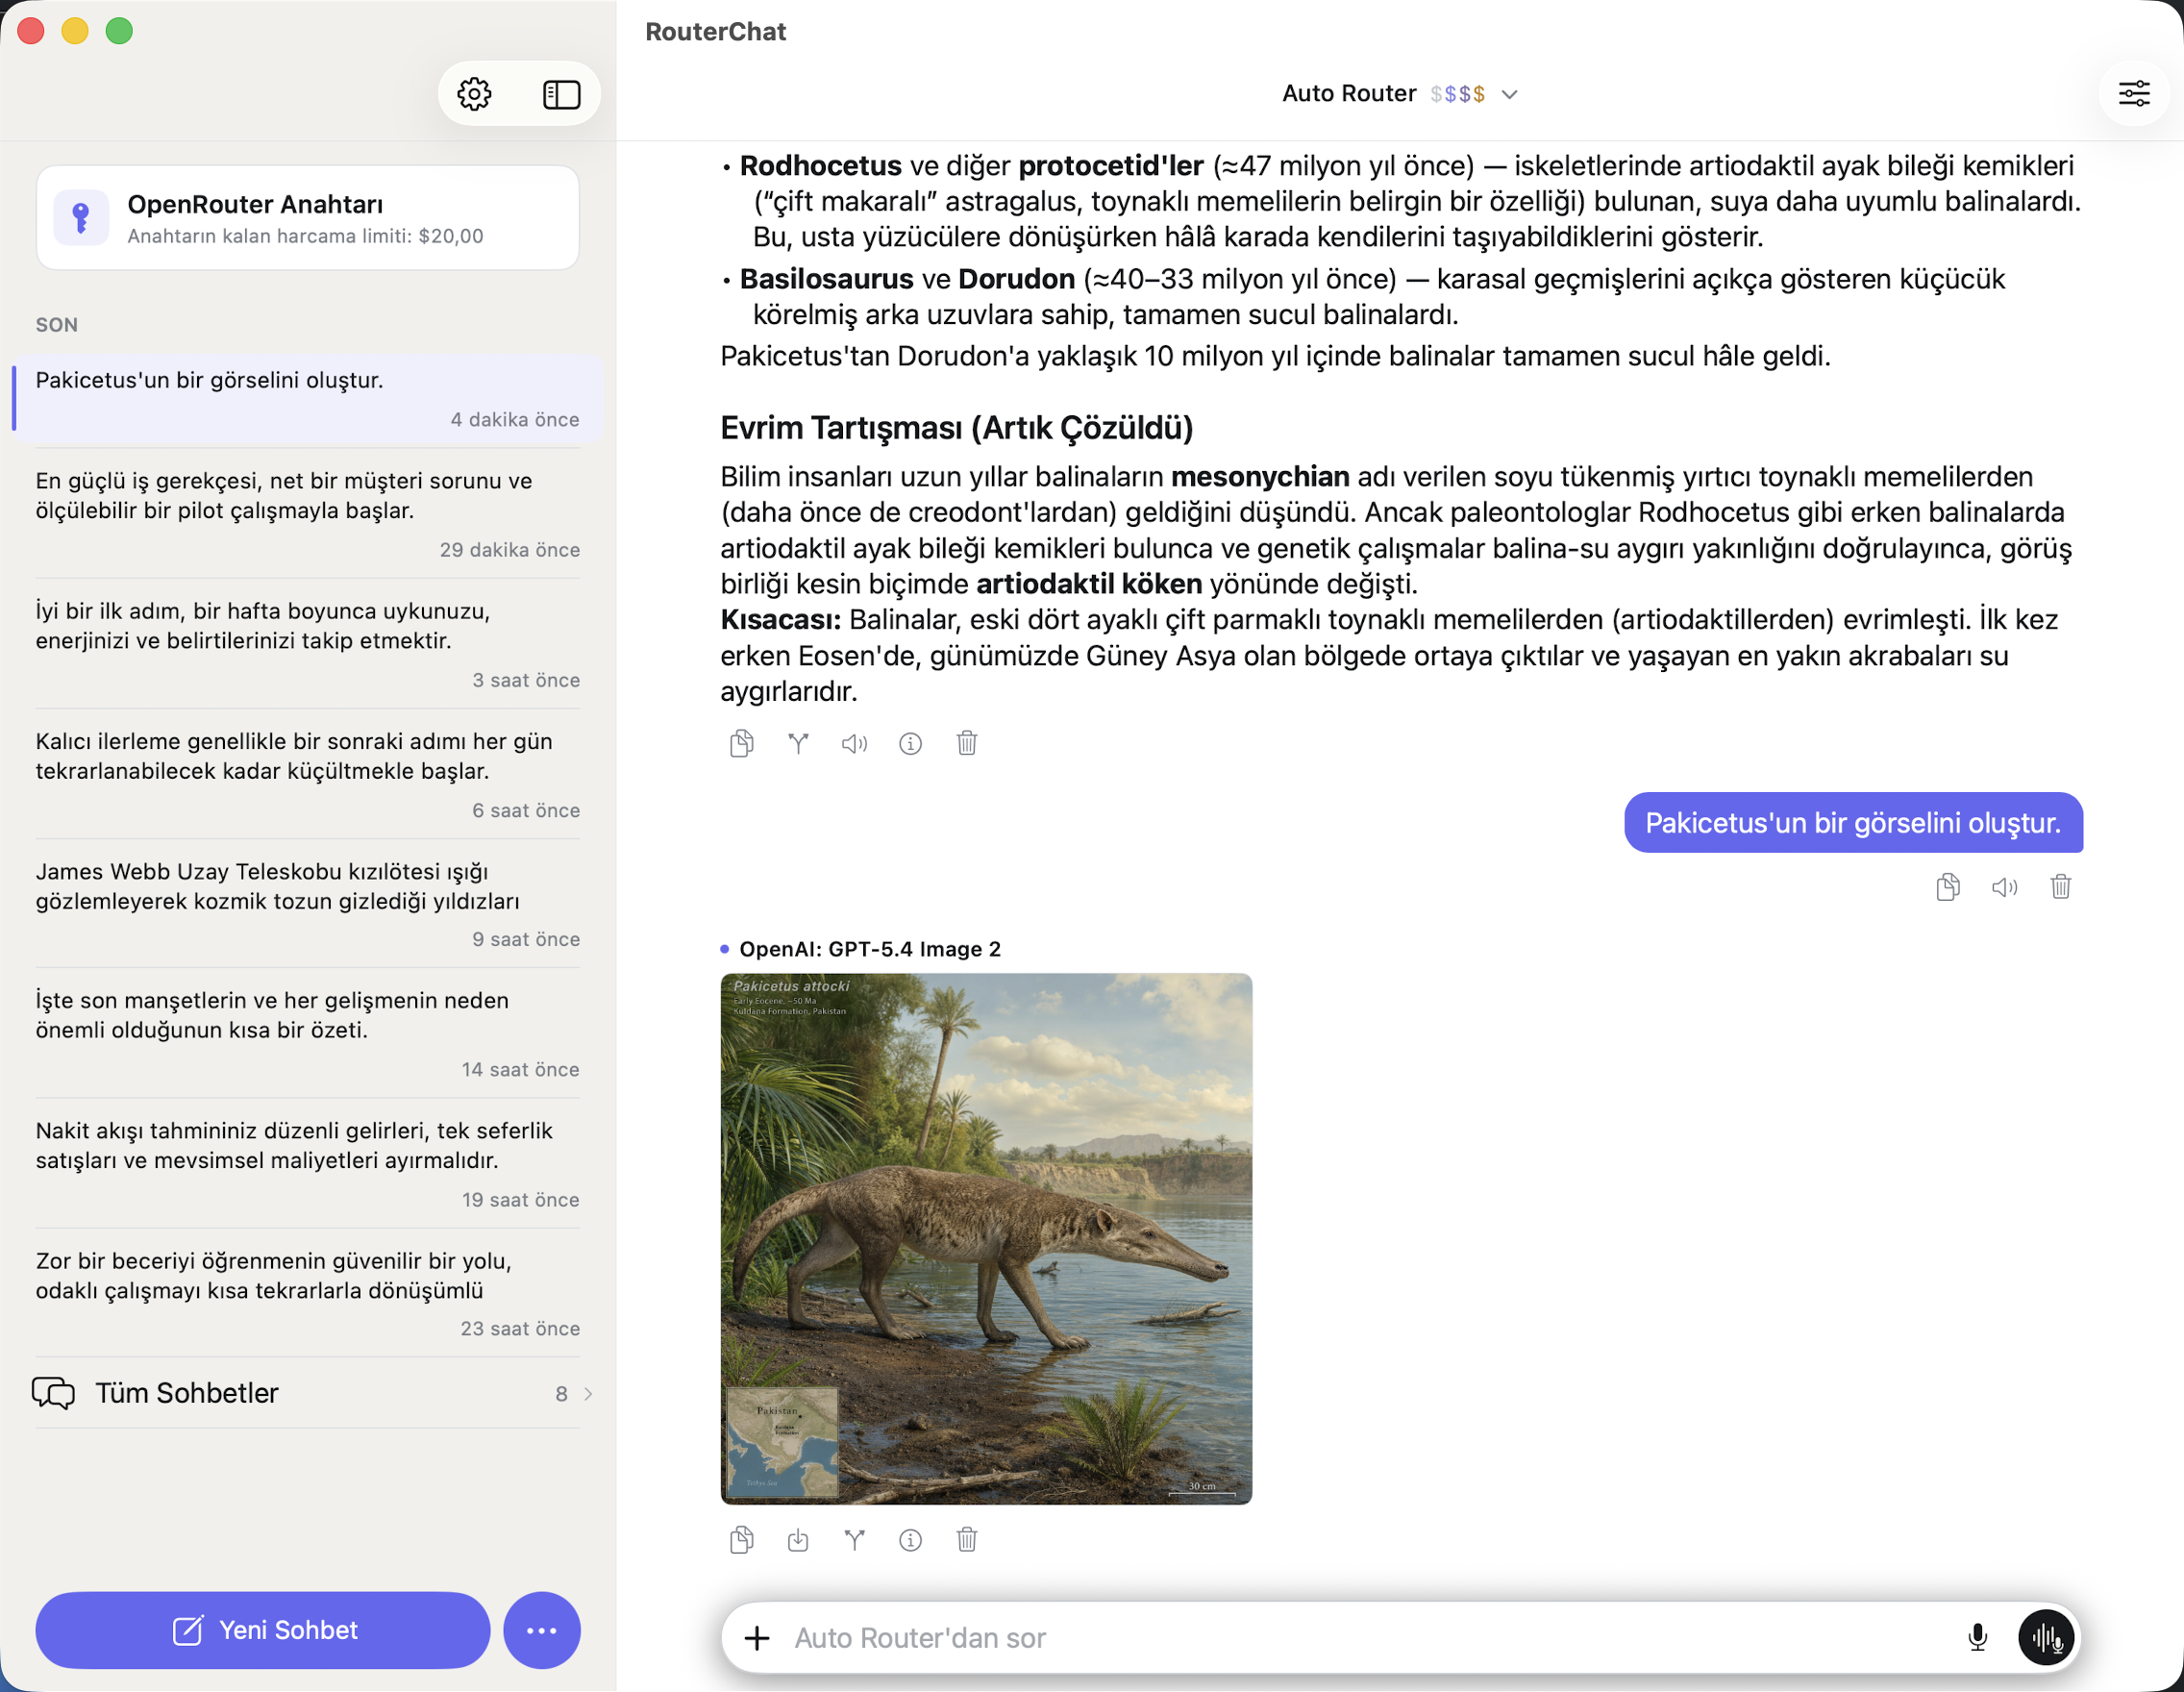The width and height of the screenshot is (2184, 1692).
Task: Open chat 'İşte son manşetlerin'
Action: tap(308, 1034)
